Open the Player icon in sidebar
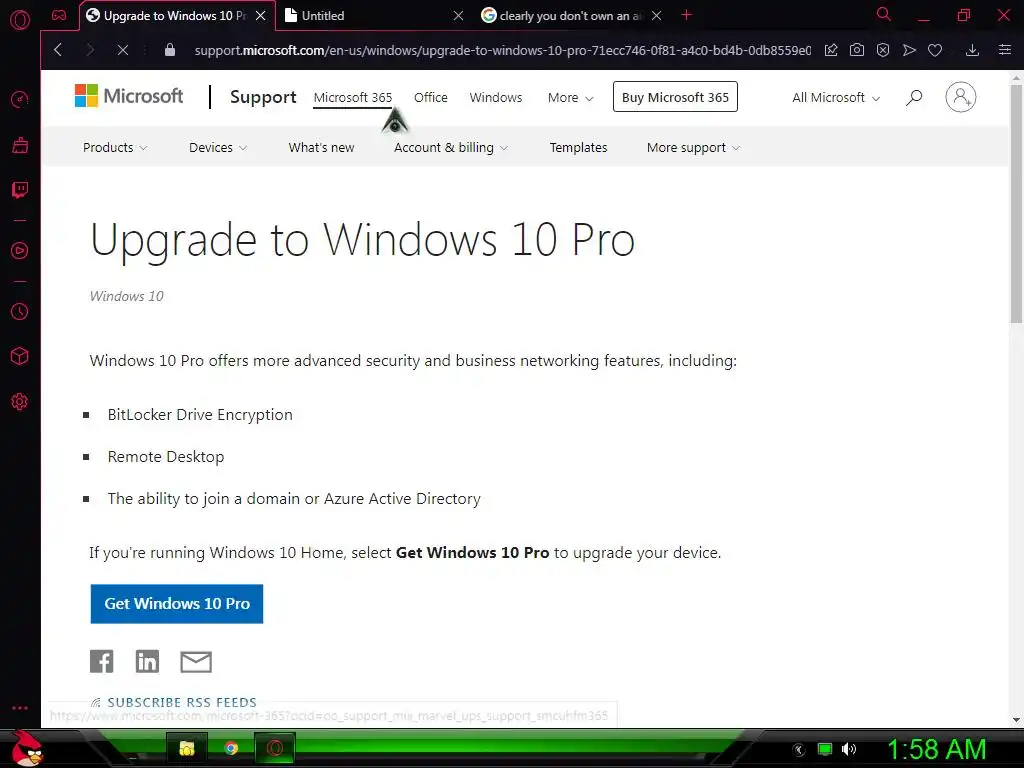1024x768 pixels. point(20,251)
